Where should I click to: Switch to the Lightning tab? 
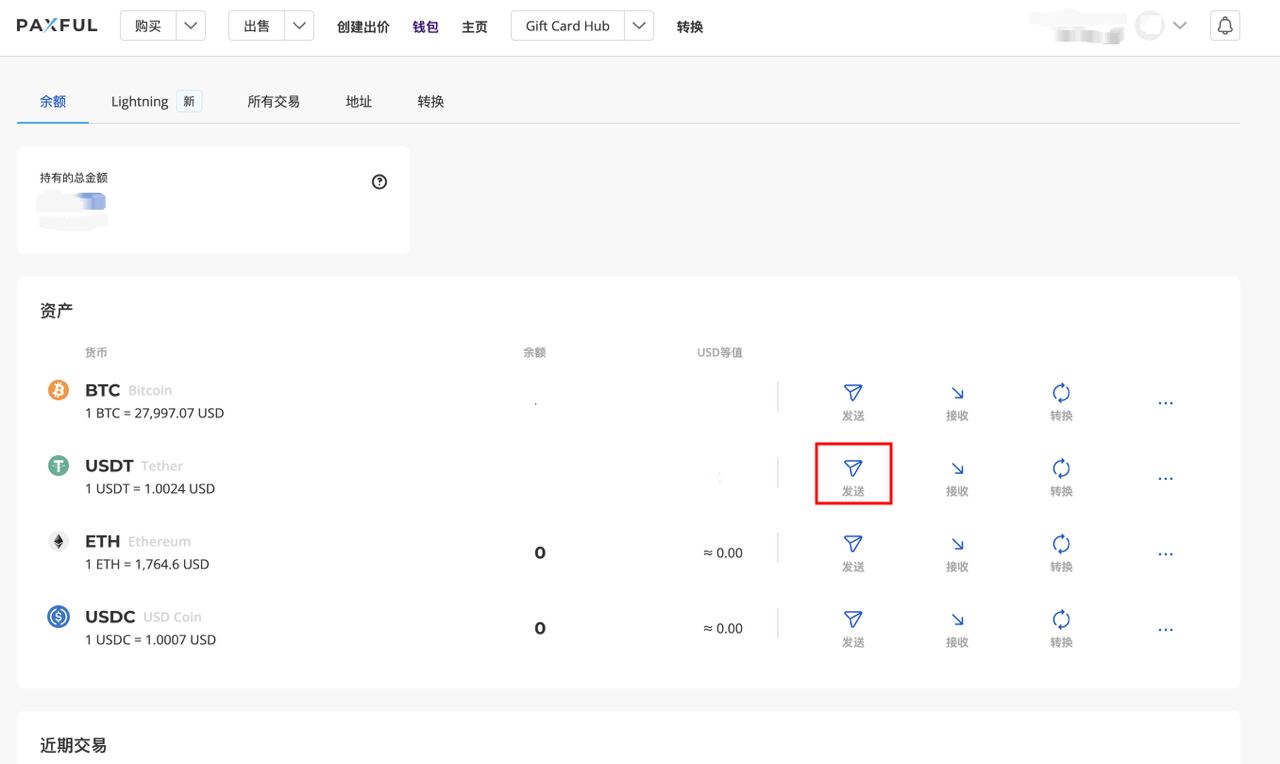140,101
